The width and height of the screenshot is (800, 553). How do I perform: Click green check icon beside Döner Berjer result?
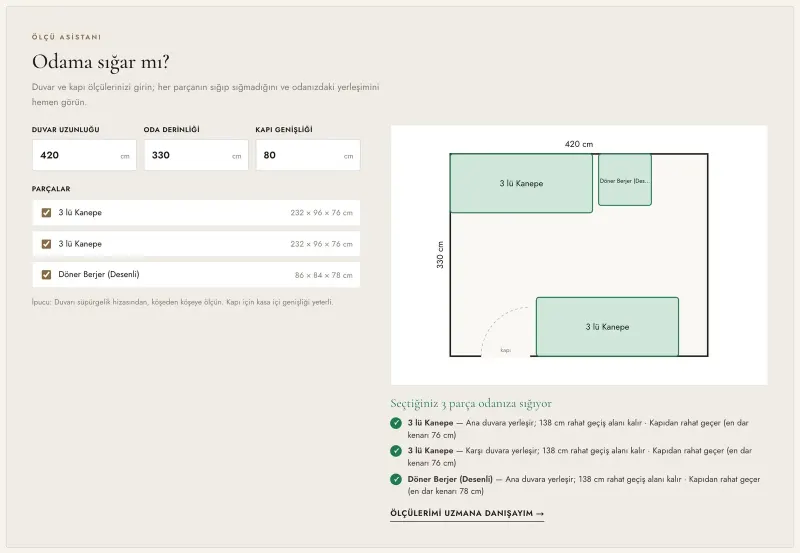[x=396, y=480]
